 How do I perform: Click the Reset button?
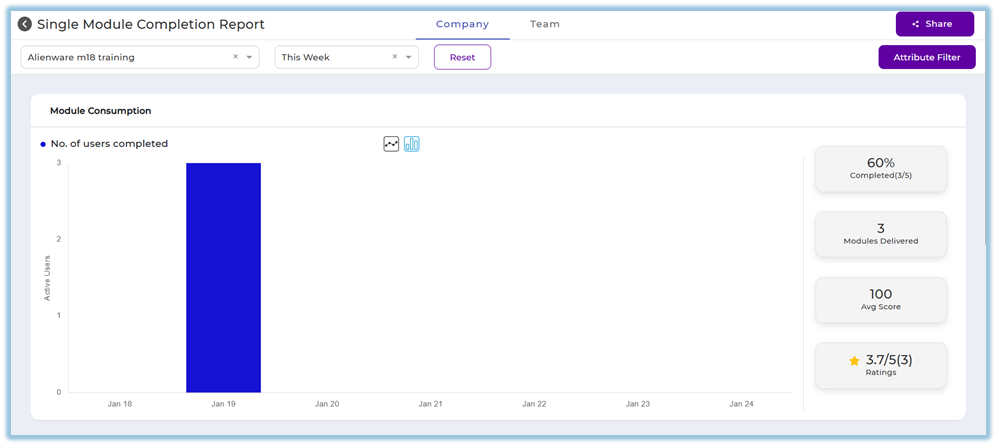tap(462, 57)
